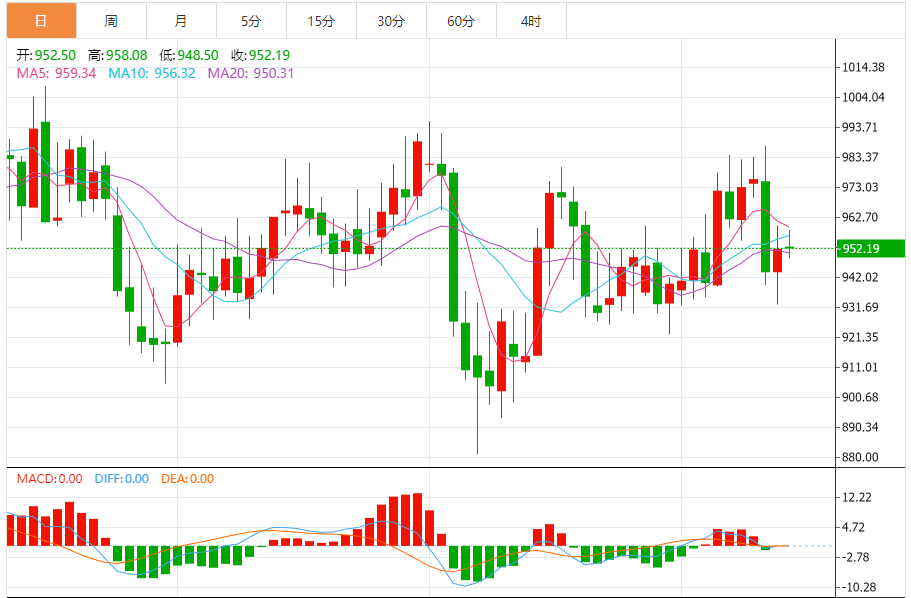Image resolution: width=911 pixels, height=598 pixels.
Task: Click the DIFF:0.00 indicator label
Action: coord(122,479)
